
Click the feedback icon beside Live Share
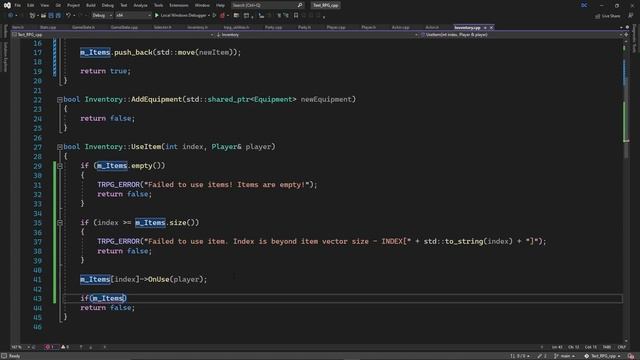click(x=631, y=16)
